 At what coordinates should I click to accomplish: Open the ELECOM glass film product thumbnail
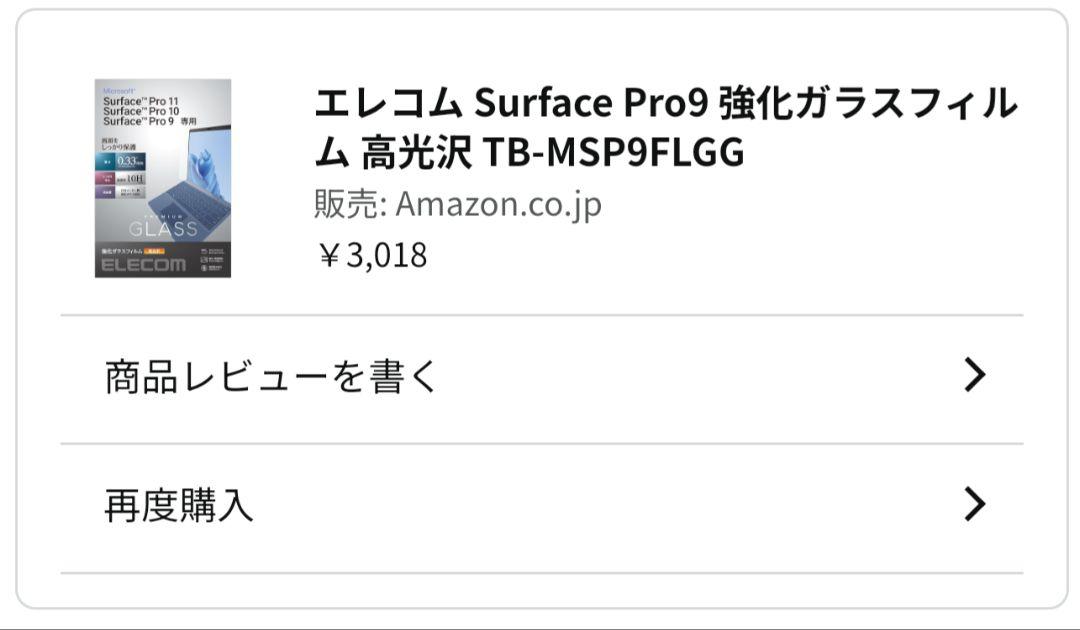tap(163, 178)
